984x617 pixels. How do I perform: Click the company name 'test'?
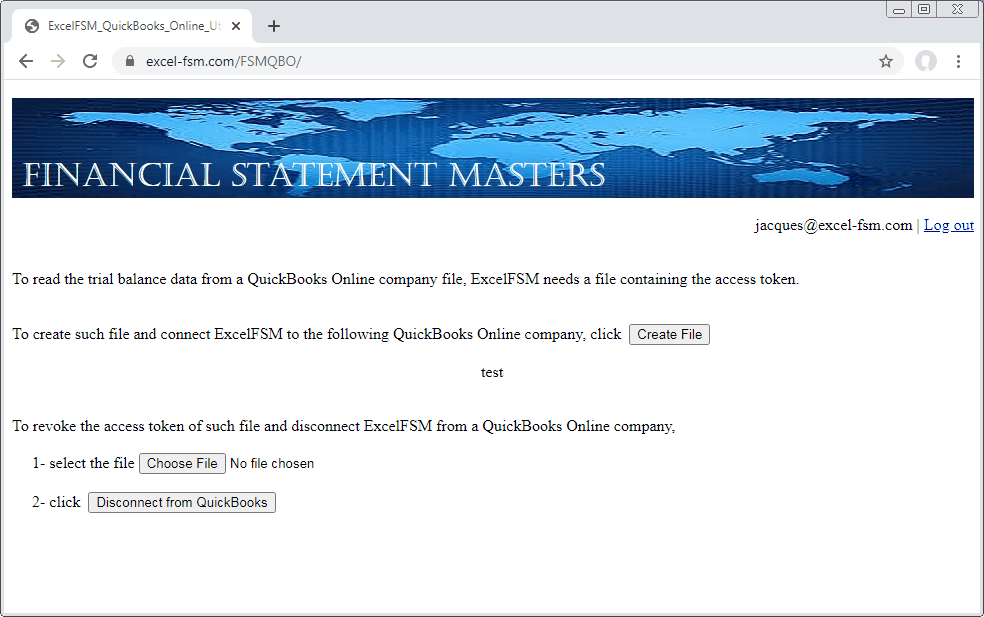tap(492, 372)
